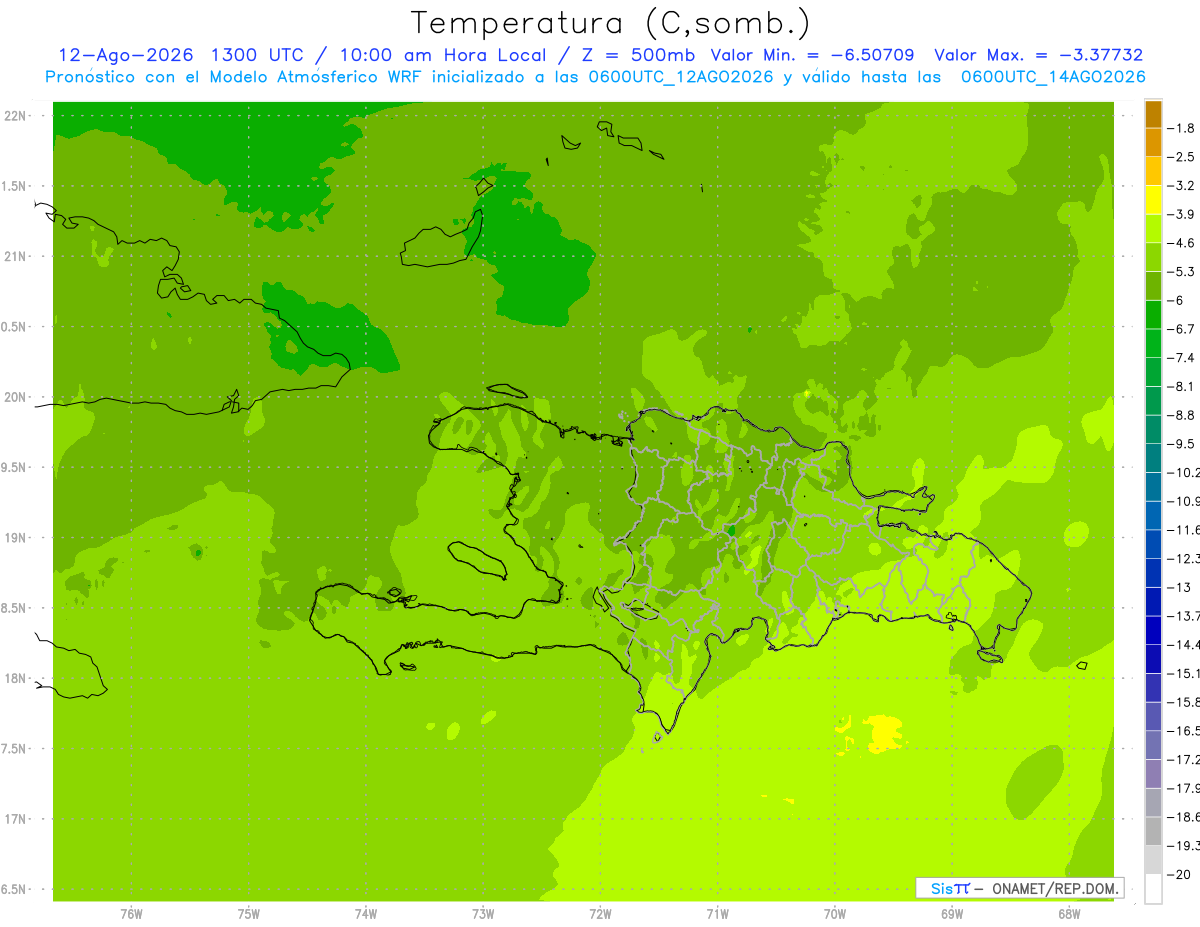This screenshot has width=1200, height=927.
Task: Select the "71W" longitude label
Action: [x=717, y=914]
